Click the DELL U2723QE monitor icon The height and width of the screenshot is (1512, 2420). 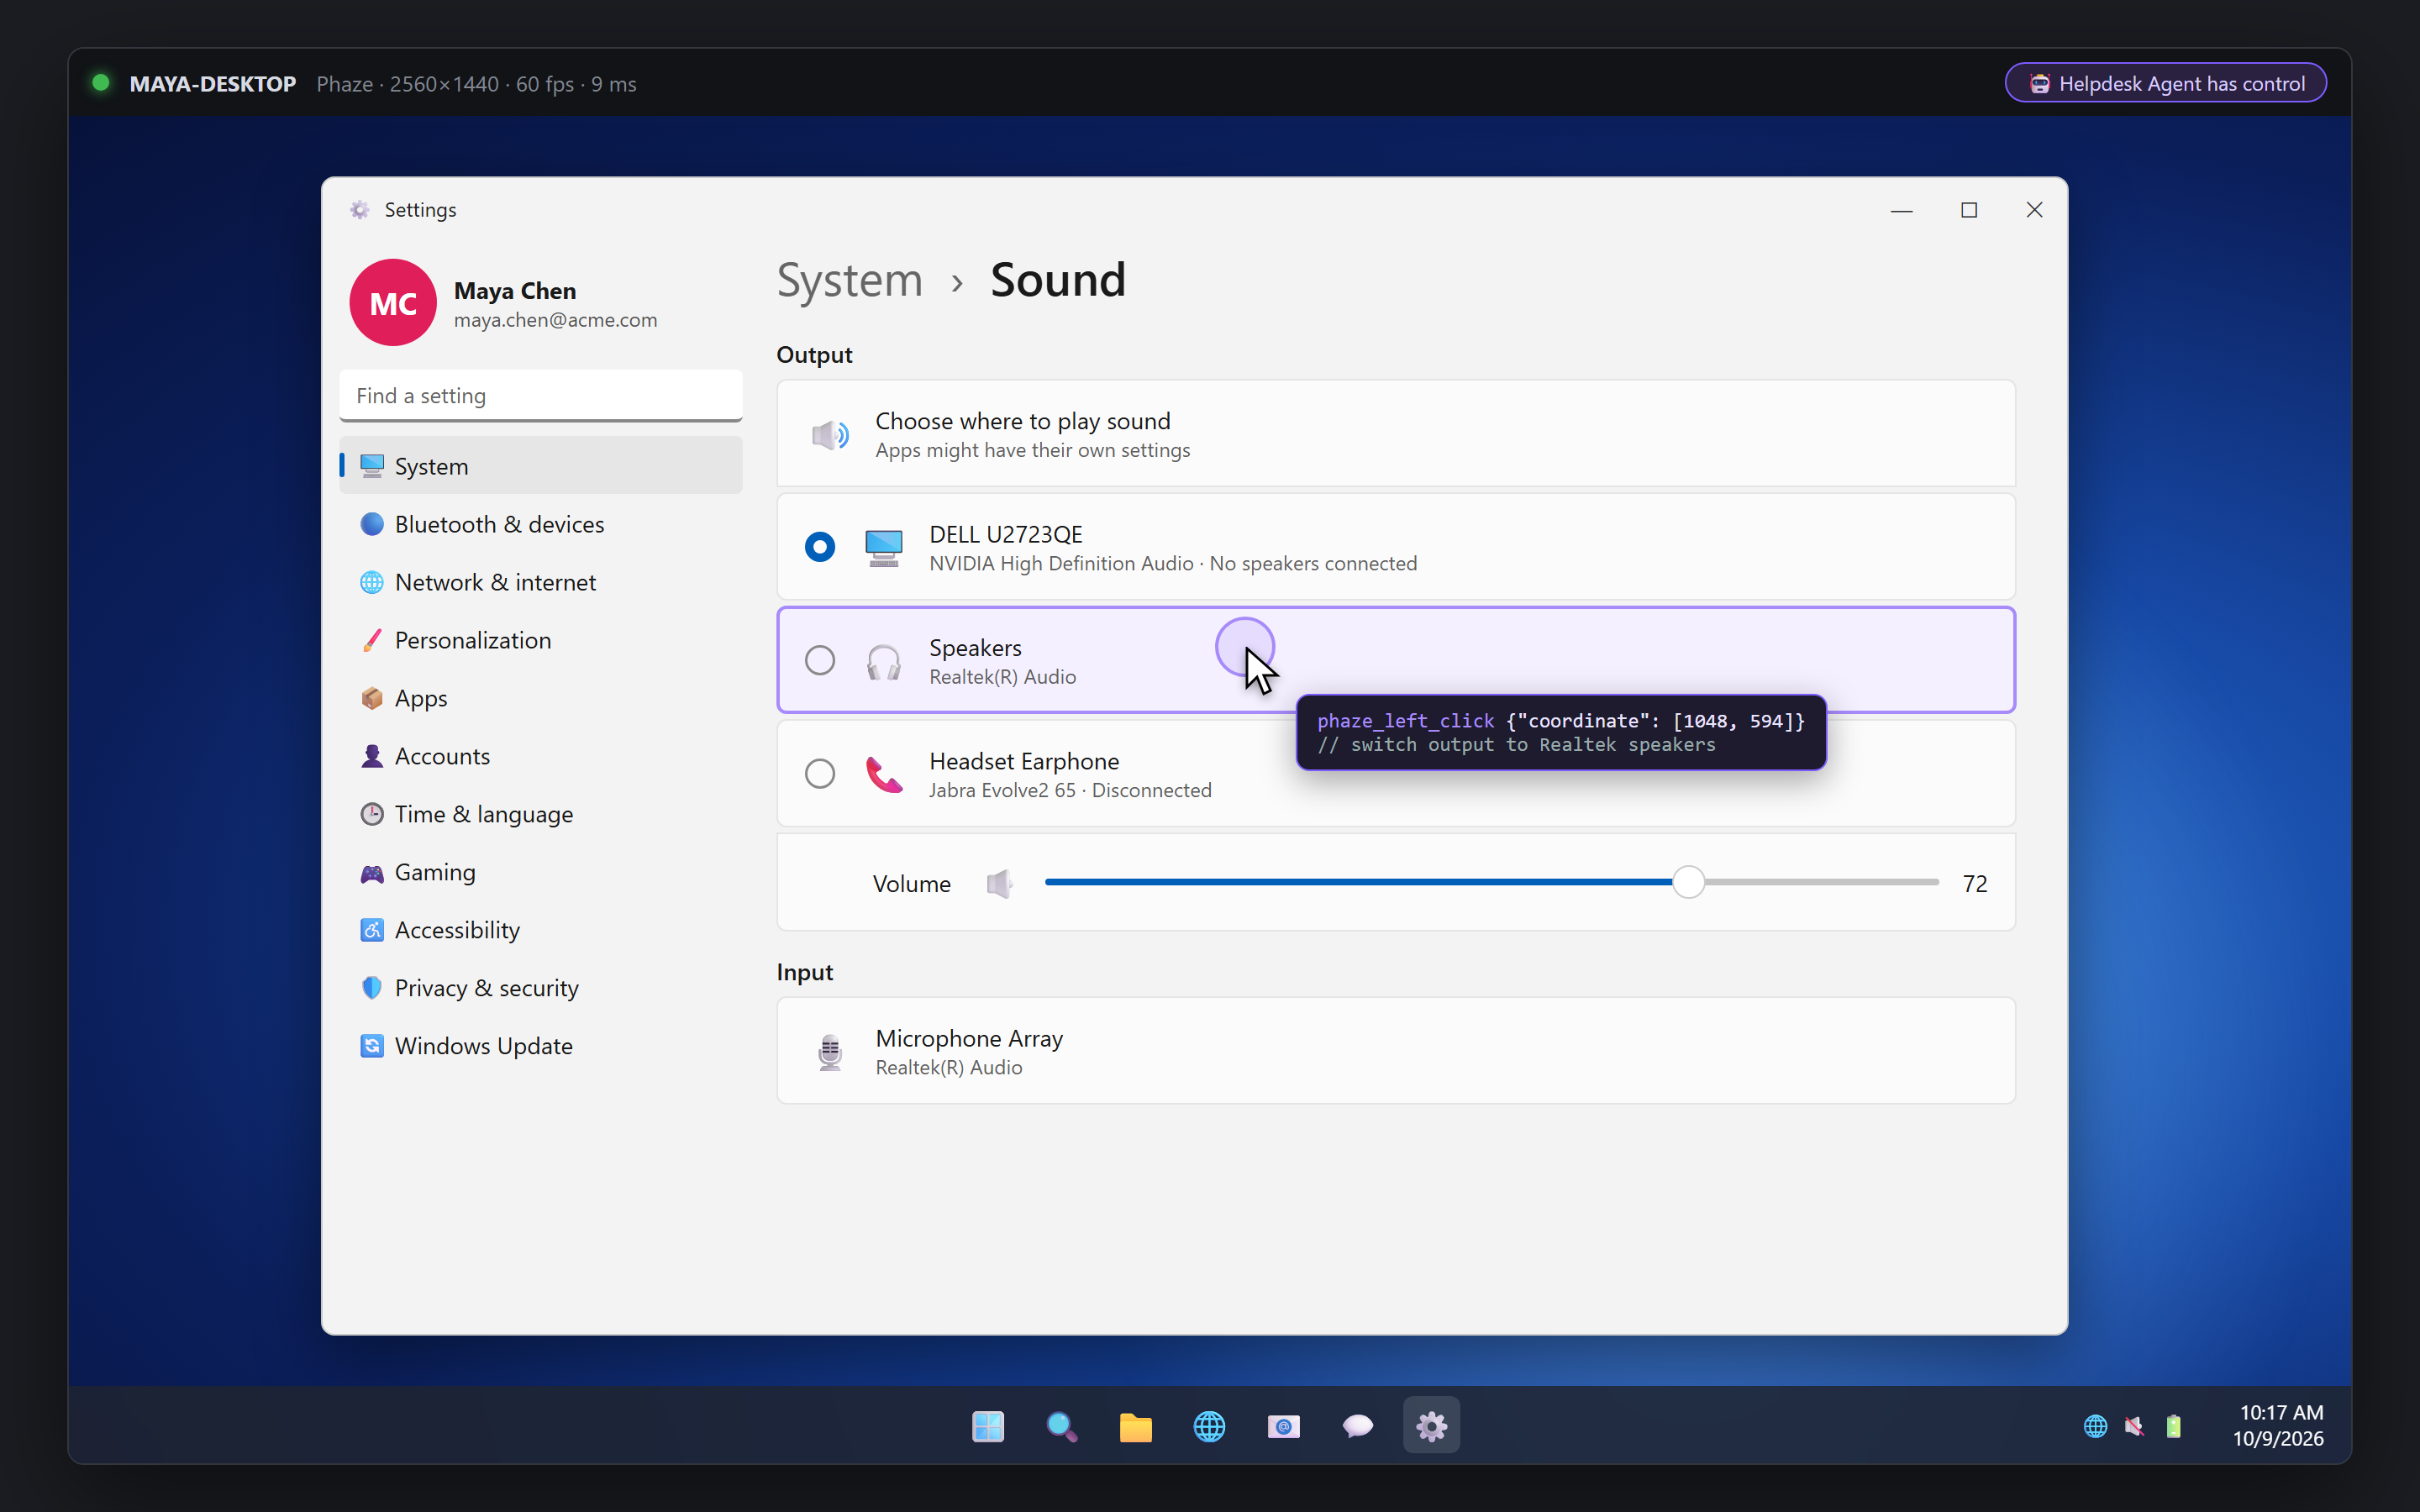click(x=884, y=548)
